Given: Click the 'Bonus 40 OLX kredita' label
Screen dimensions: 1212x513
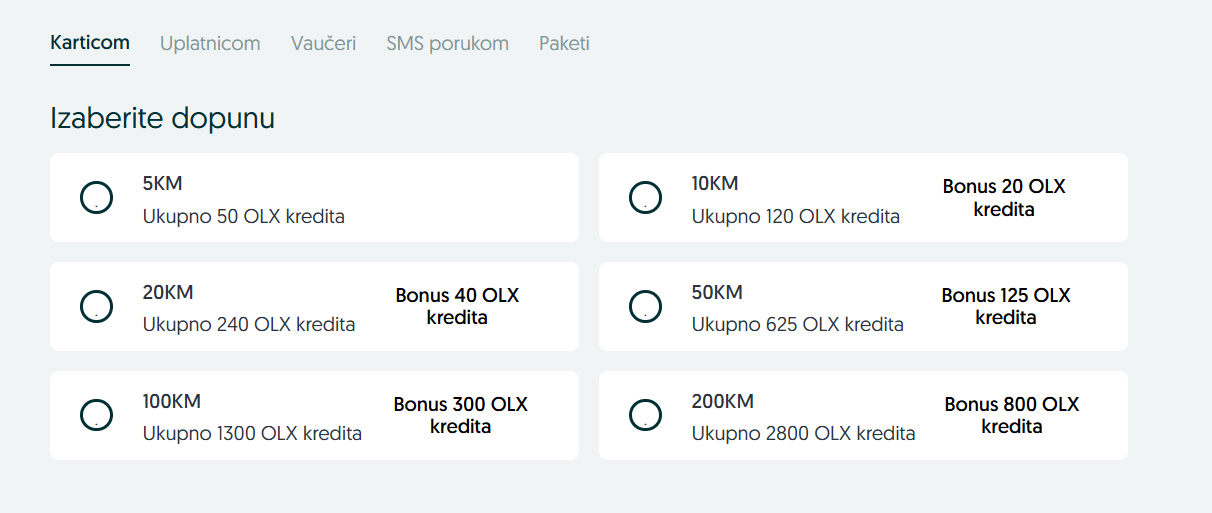Looking at the screenshot, I should 457,307.
